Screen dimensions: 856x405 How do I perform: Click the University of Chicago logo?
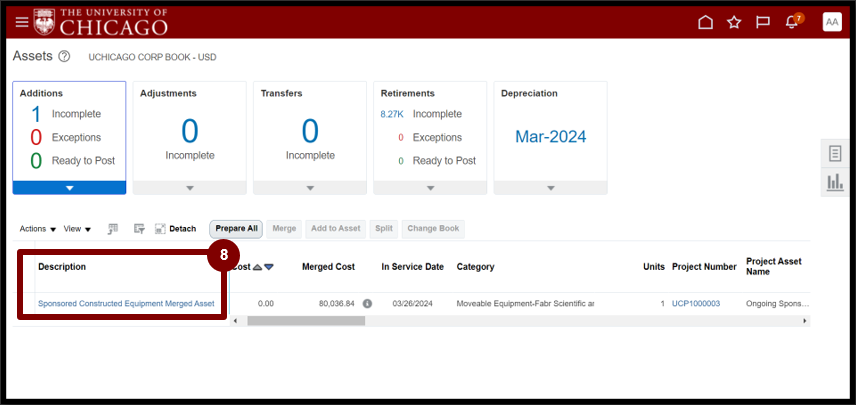[x=100, y=22]
